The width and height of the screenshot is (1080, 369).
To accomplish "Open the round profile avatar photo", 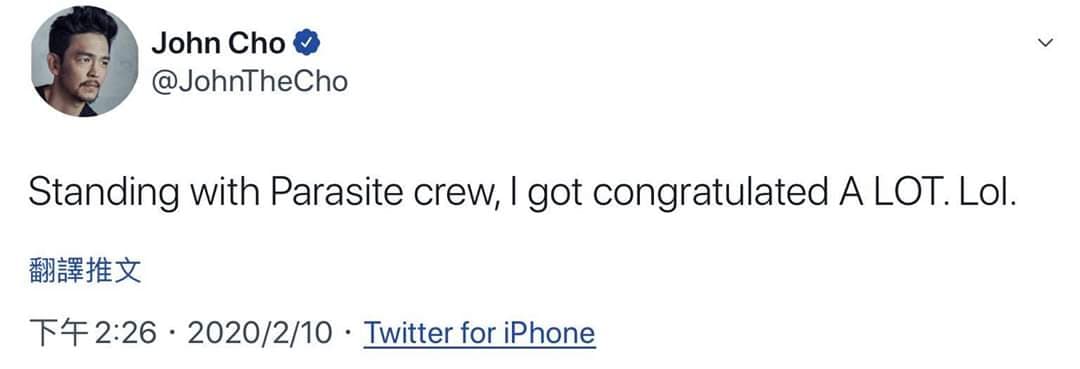I will click(83, 61).
